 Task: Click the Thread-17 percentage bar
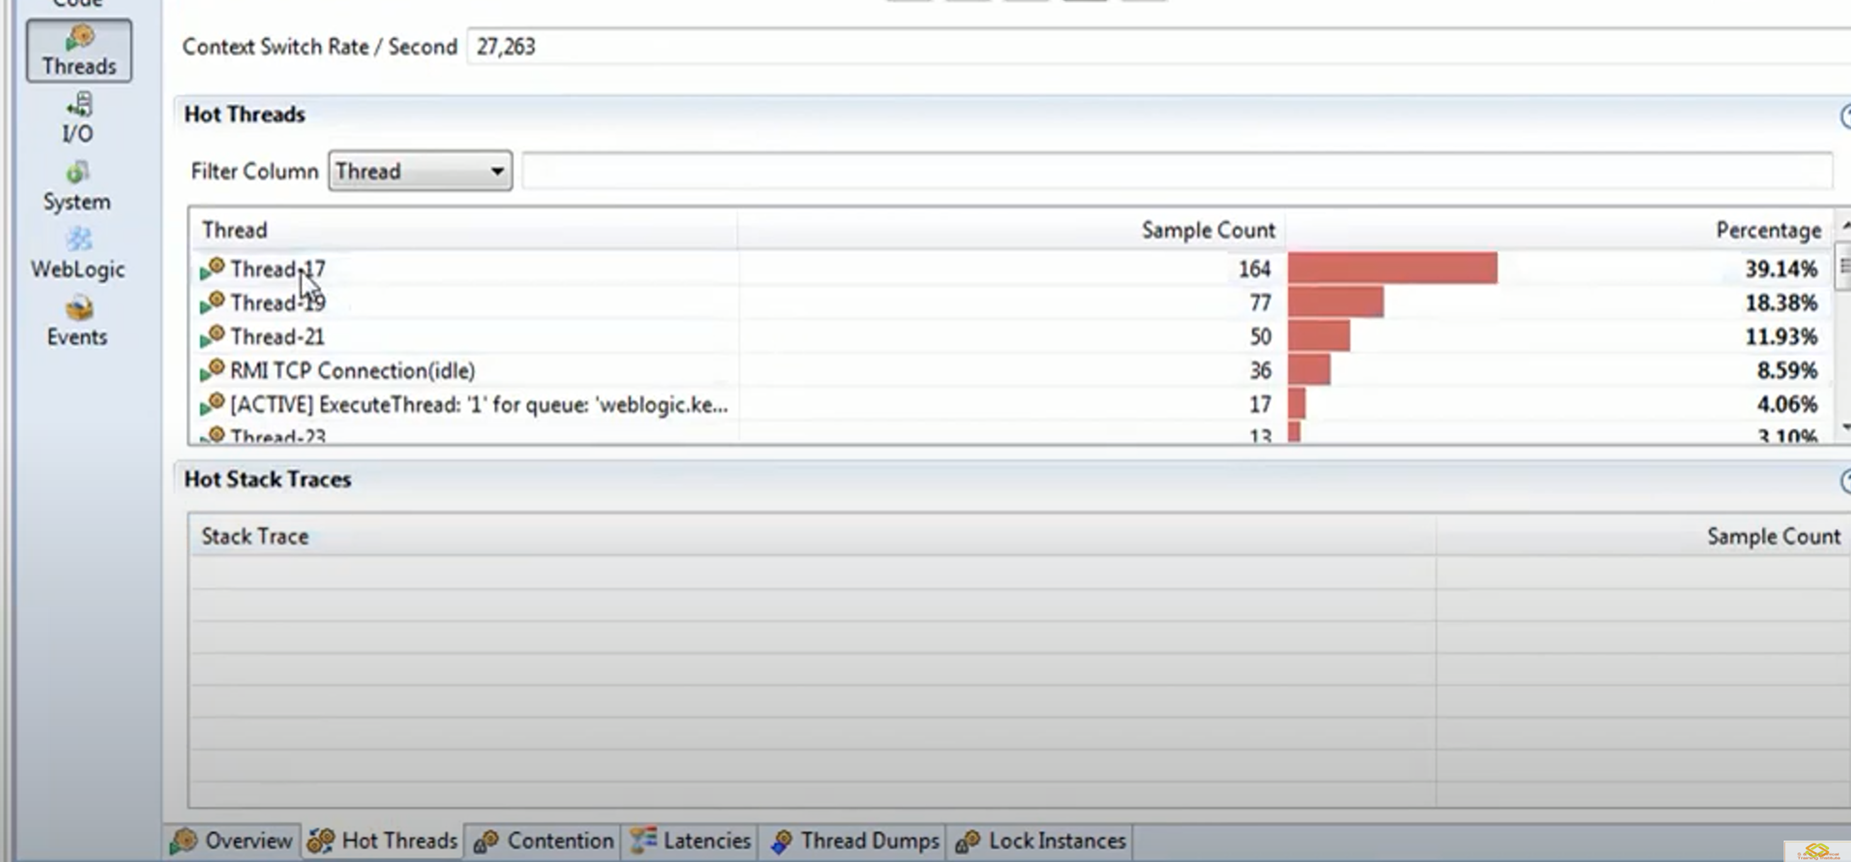[1392, 268]
